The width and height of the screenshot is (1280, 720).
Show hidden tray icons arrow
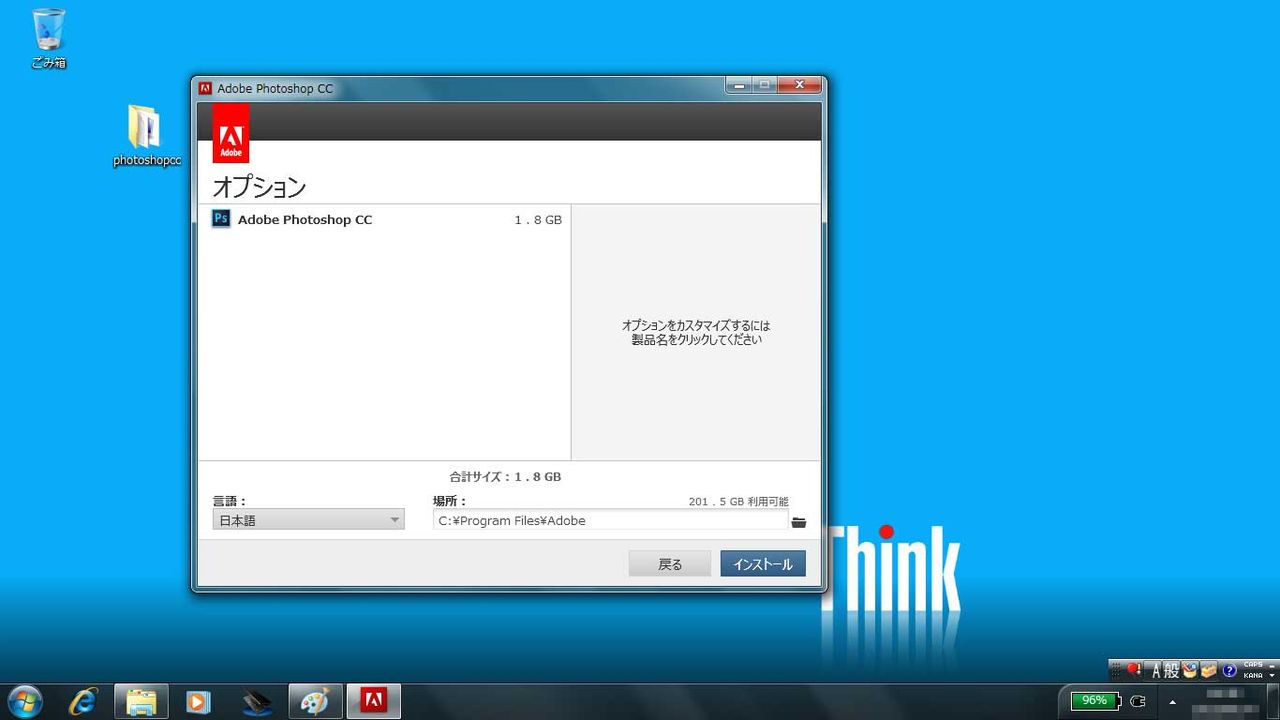[x=1172, y=701]
